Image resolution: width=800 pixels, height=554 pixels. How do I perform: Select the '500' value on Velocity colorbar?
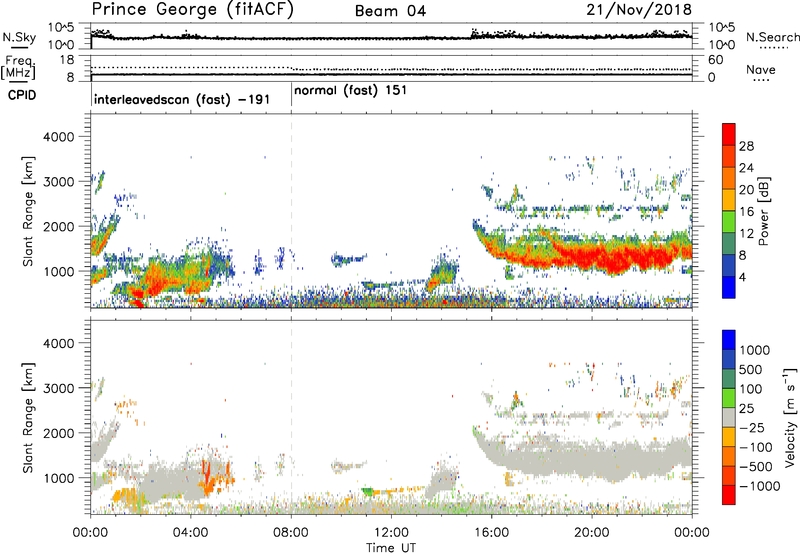751,370
